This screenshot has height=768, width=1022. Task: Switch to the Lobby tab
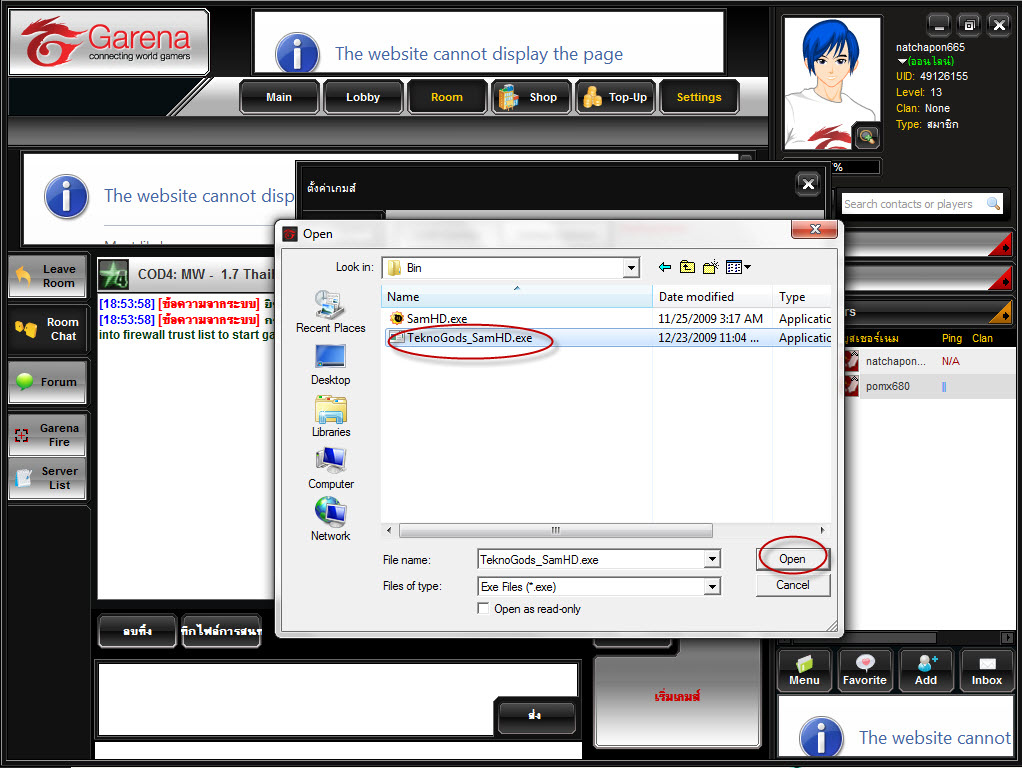coord(363,97)
